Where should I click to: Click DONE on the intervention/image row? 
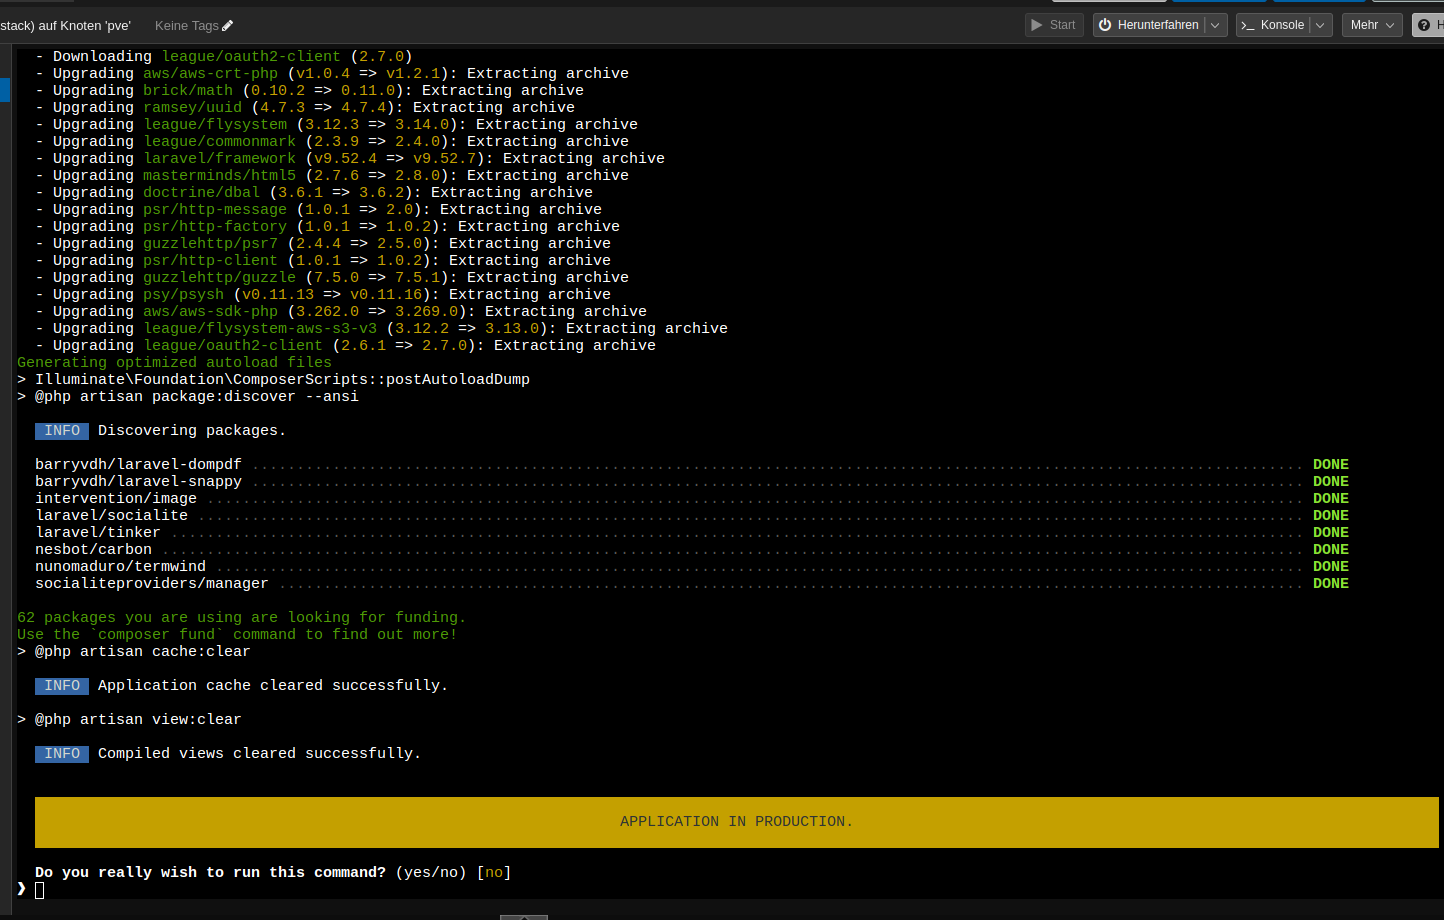[1331, 499]
